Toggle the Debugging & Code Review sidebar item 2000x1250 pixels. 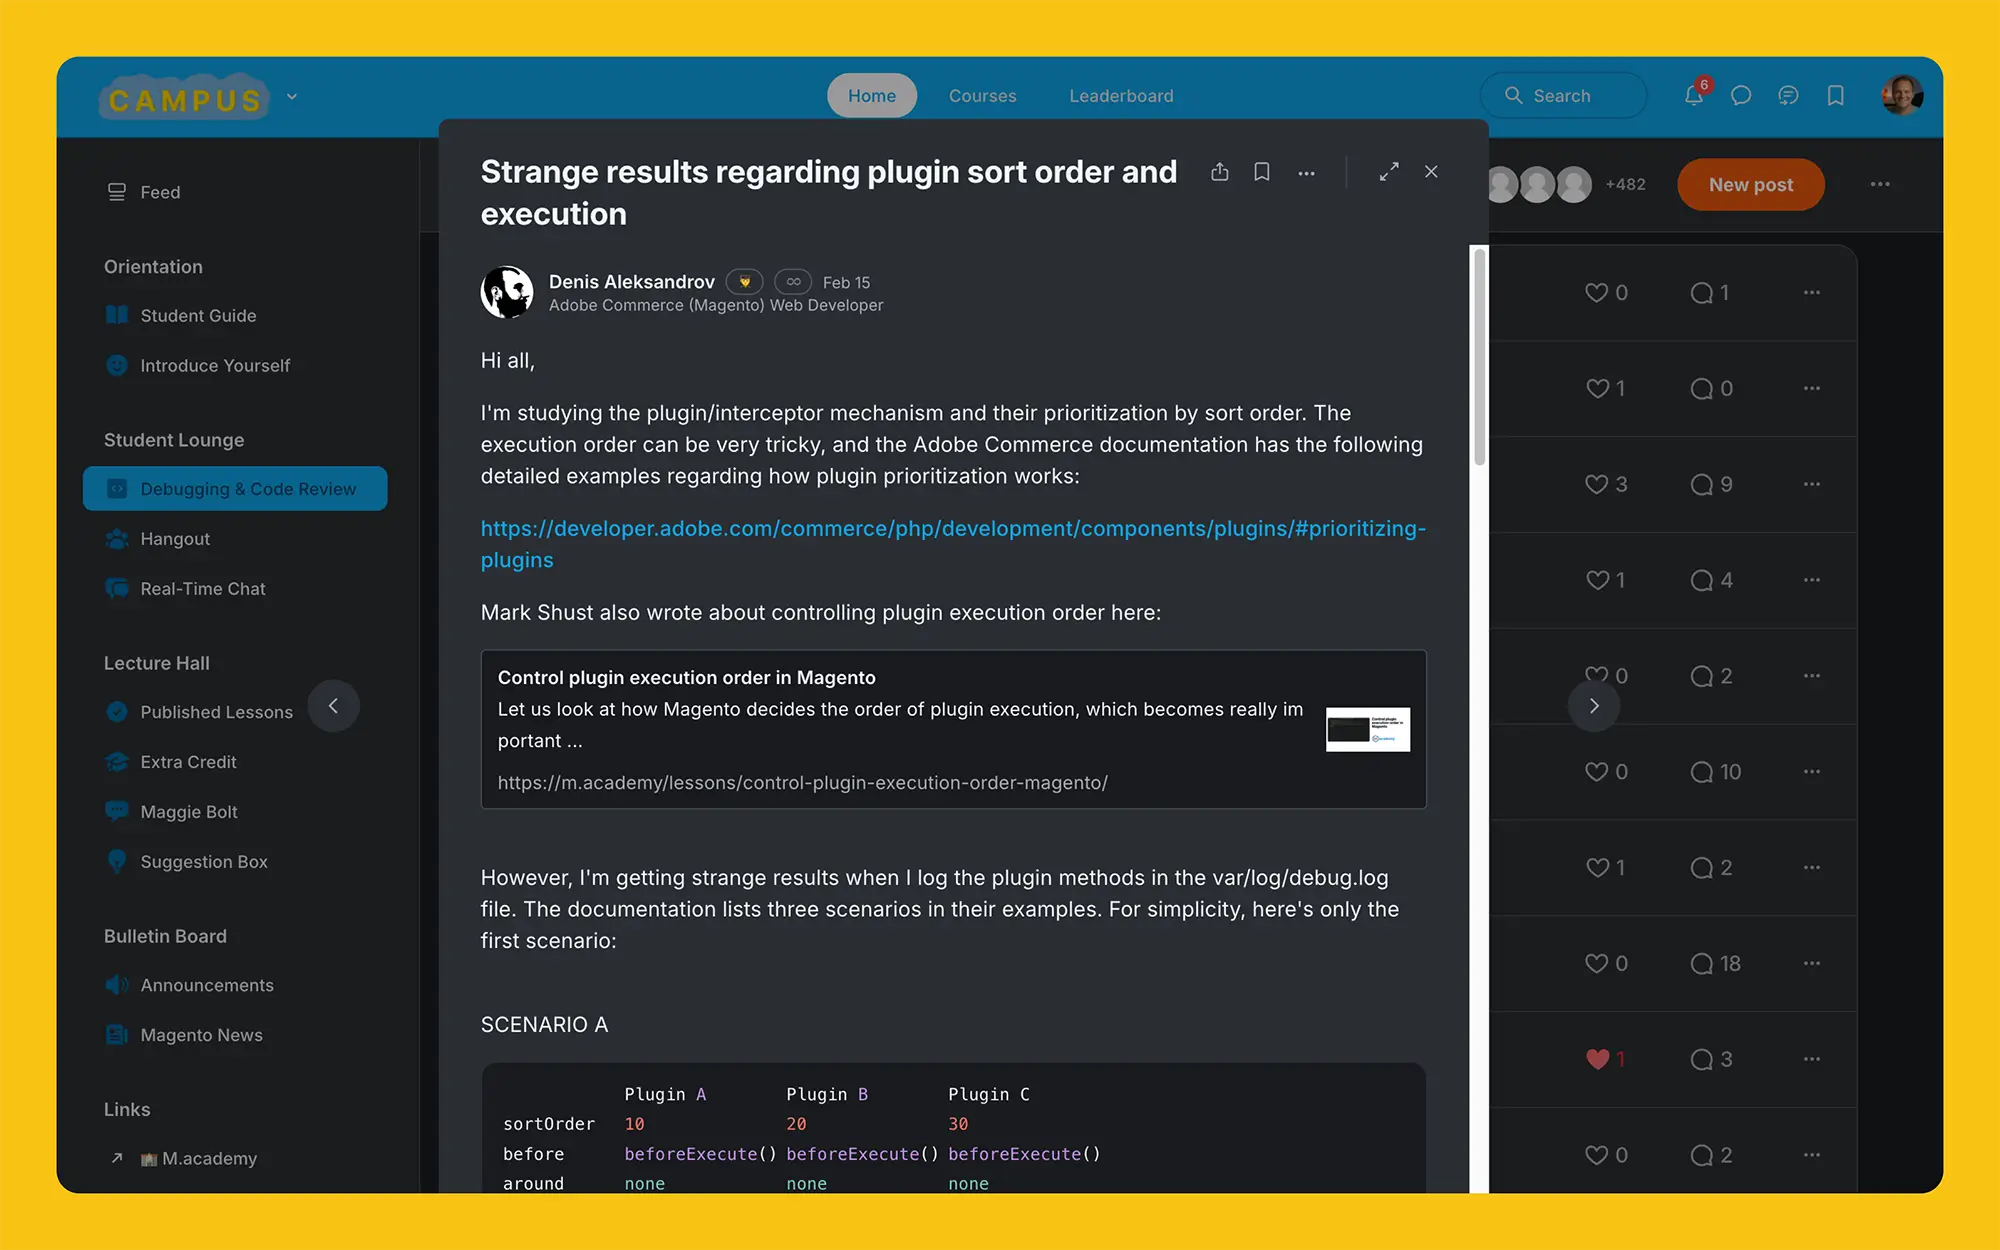coord(235,488)
